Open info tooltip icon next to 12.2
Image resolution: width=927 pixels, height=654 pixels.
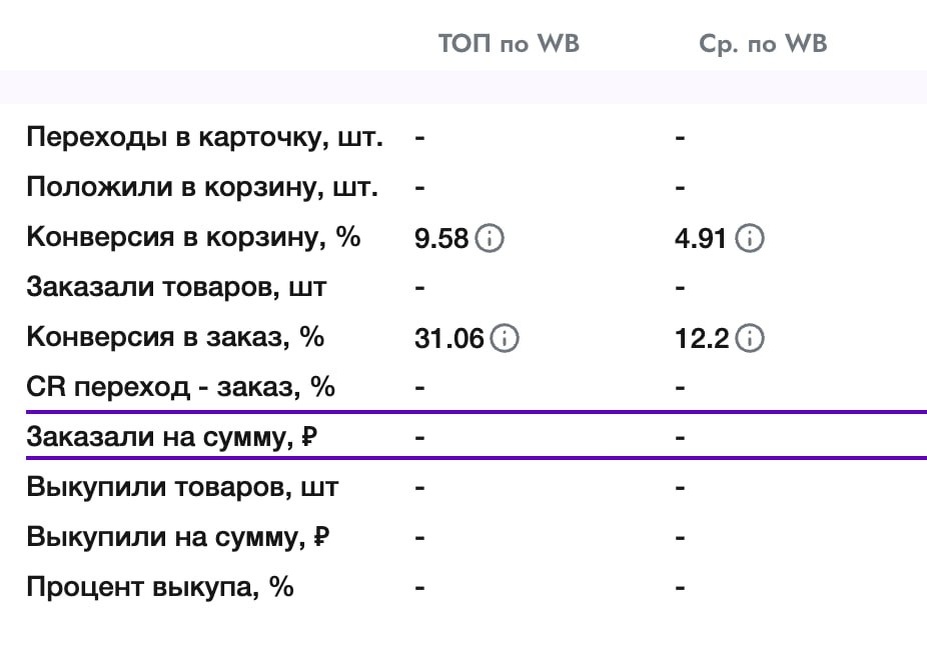coord(750,339)
